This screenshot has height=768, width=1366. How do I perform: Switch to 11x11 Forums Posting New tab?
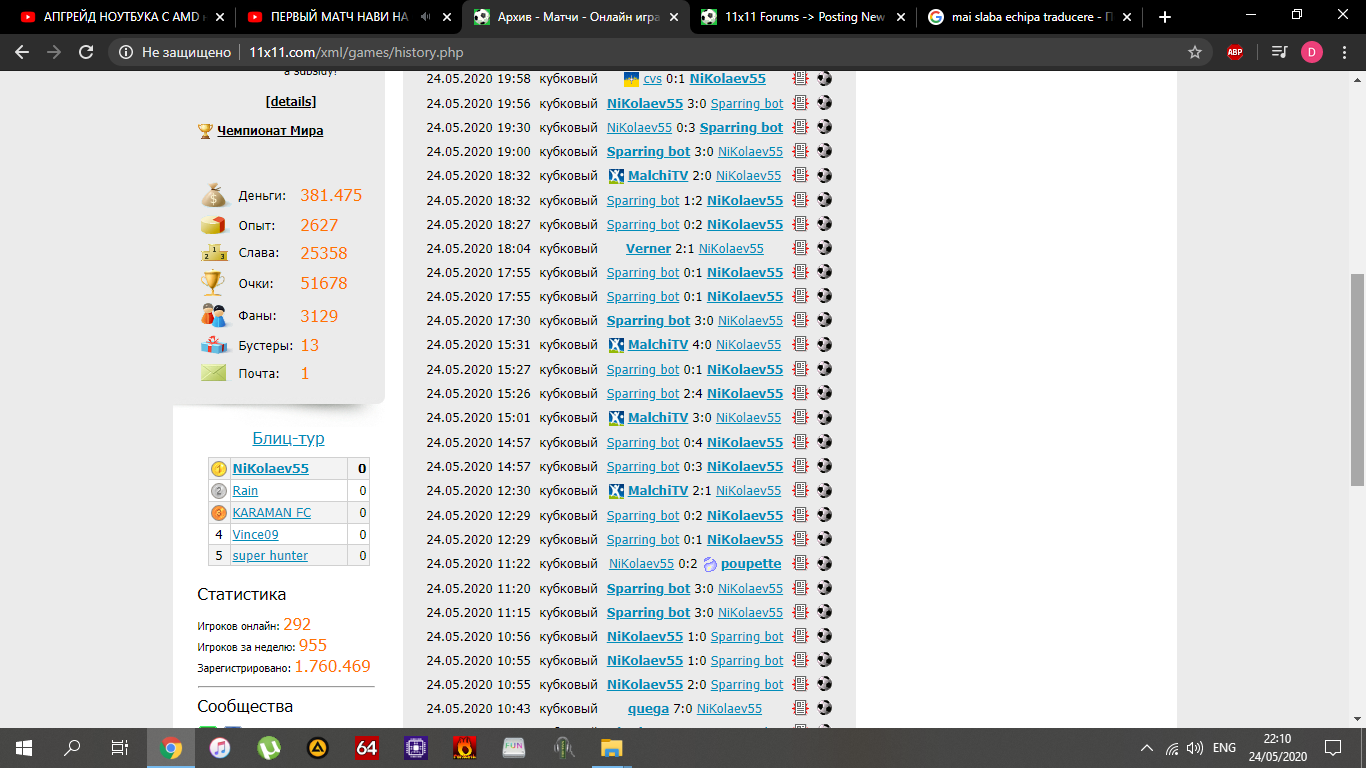805,17
